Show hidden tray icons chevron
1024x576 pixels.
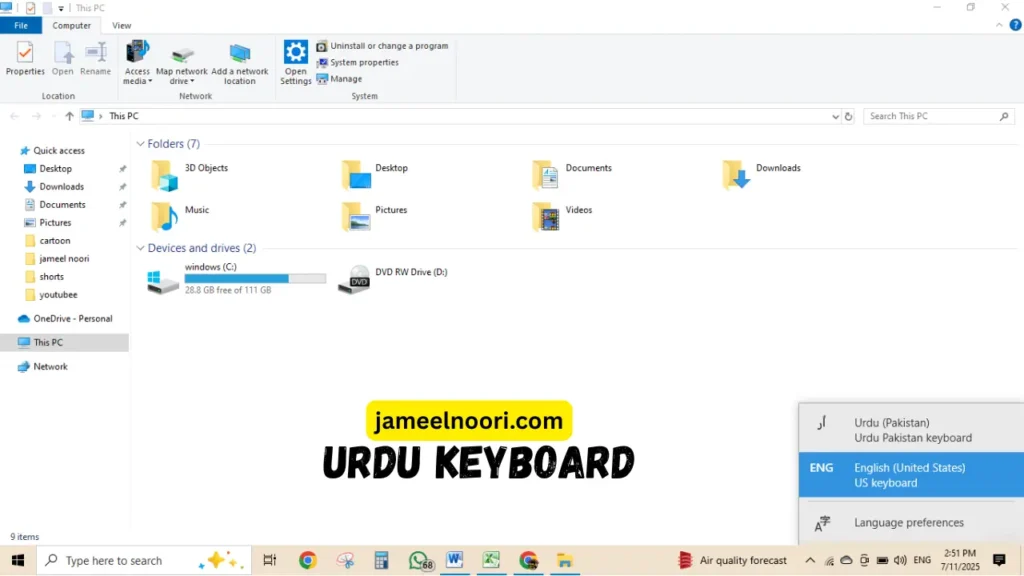pyautogui.click(x=810, y=560)
